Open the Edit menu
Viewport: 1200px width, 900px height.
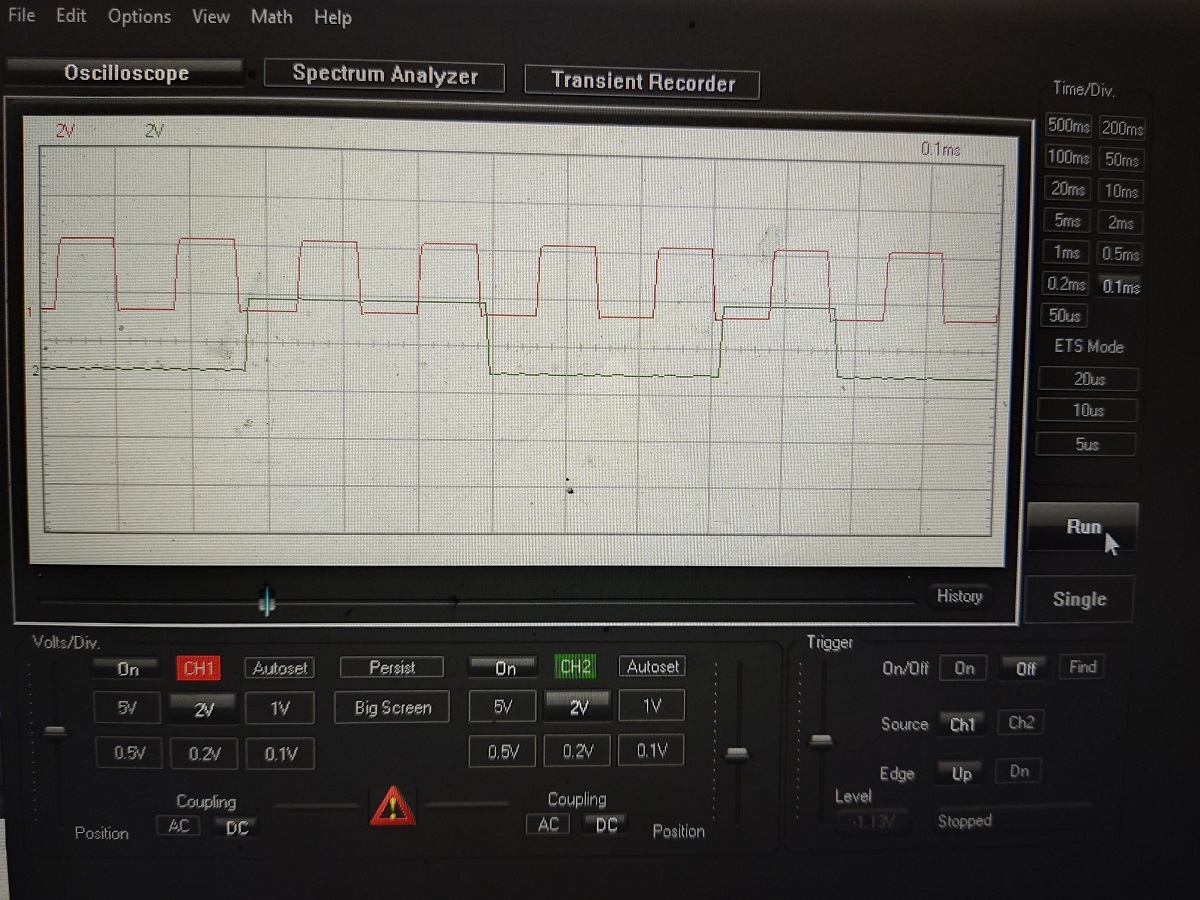[71, 16]
